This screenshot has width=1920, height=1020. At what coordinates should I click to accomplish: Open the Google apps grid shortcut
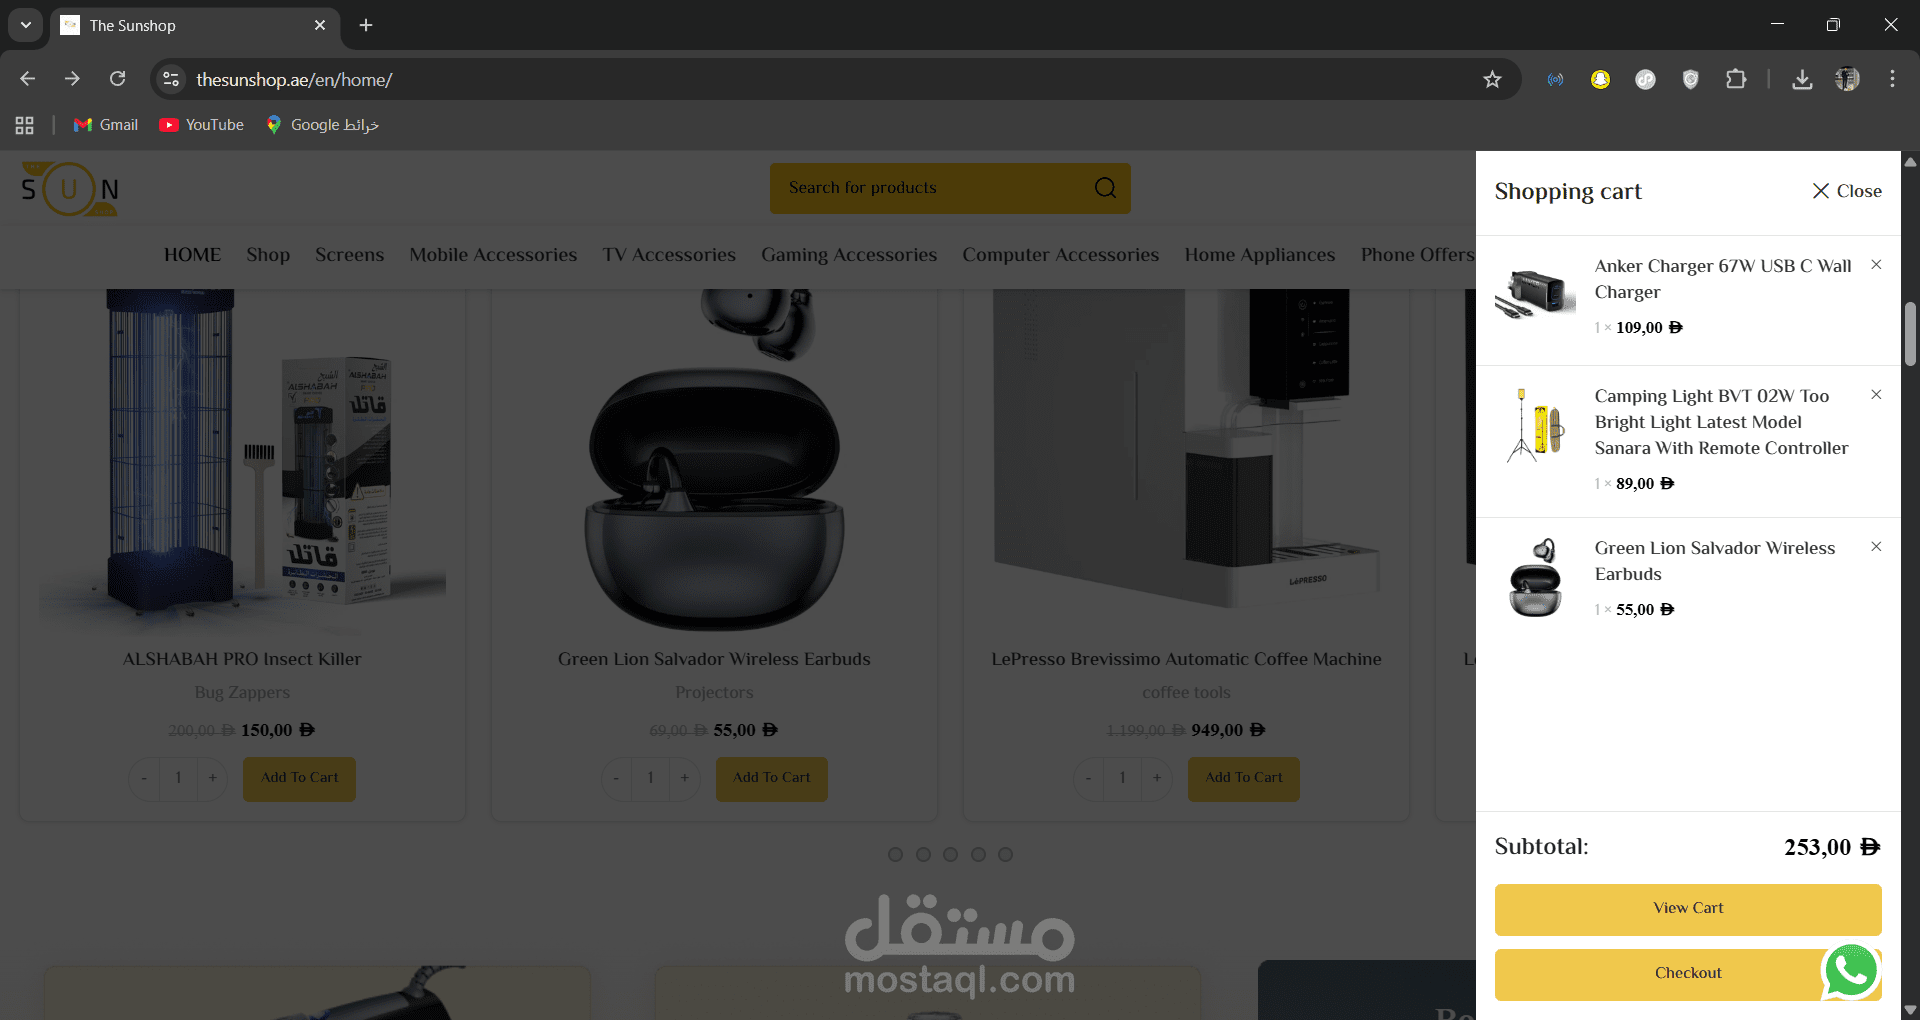pyautogui.click(x=25, y=125)
